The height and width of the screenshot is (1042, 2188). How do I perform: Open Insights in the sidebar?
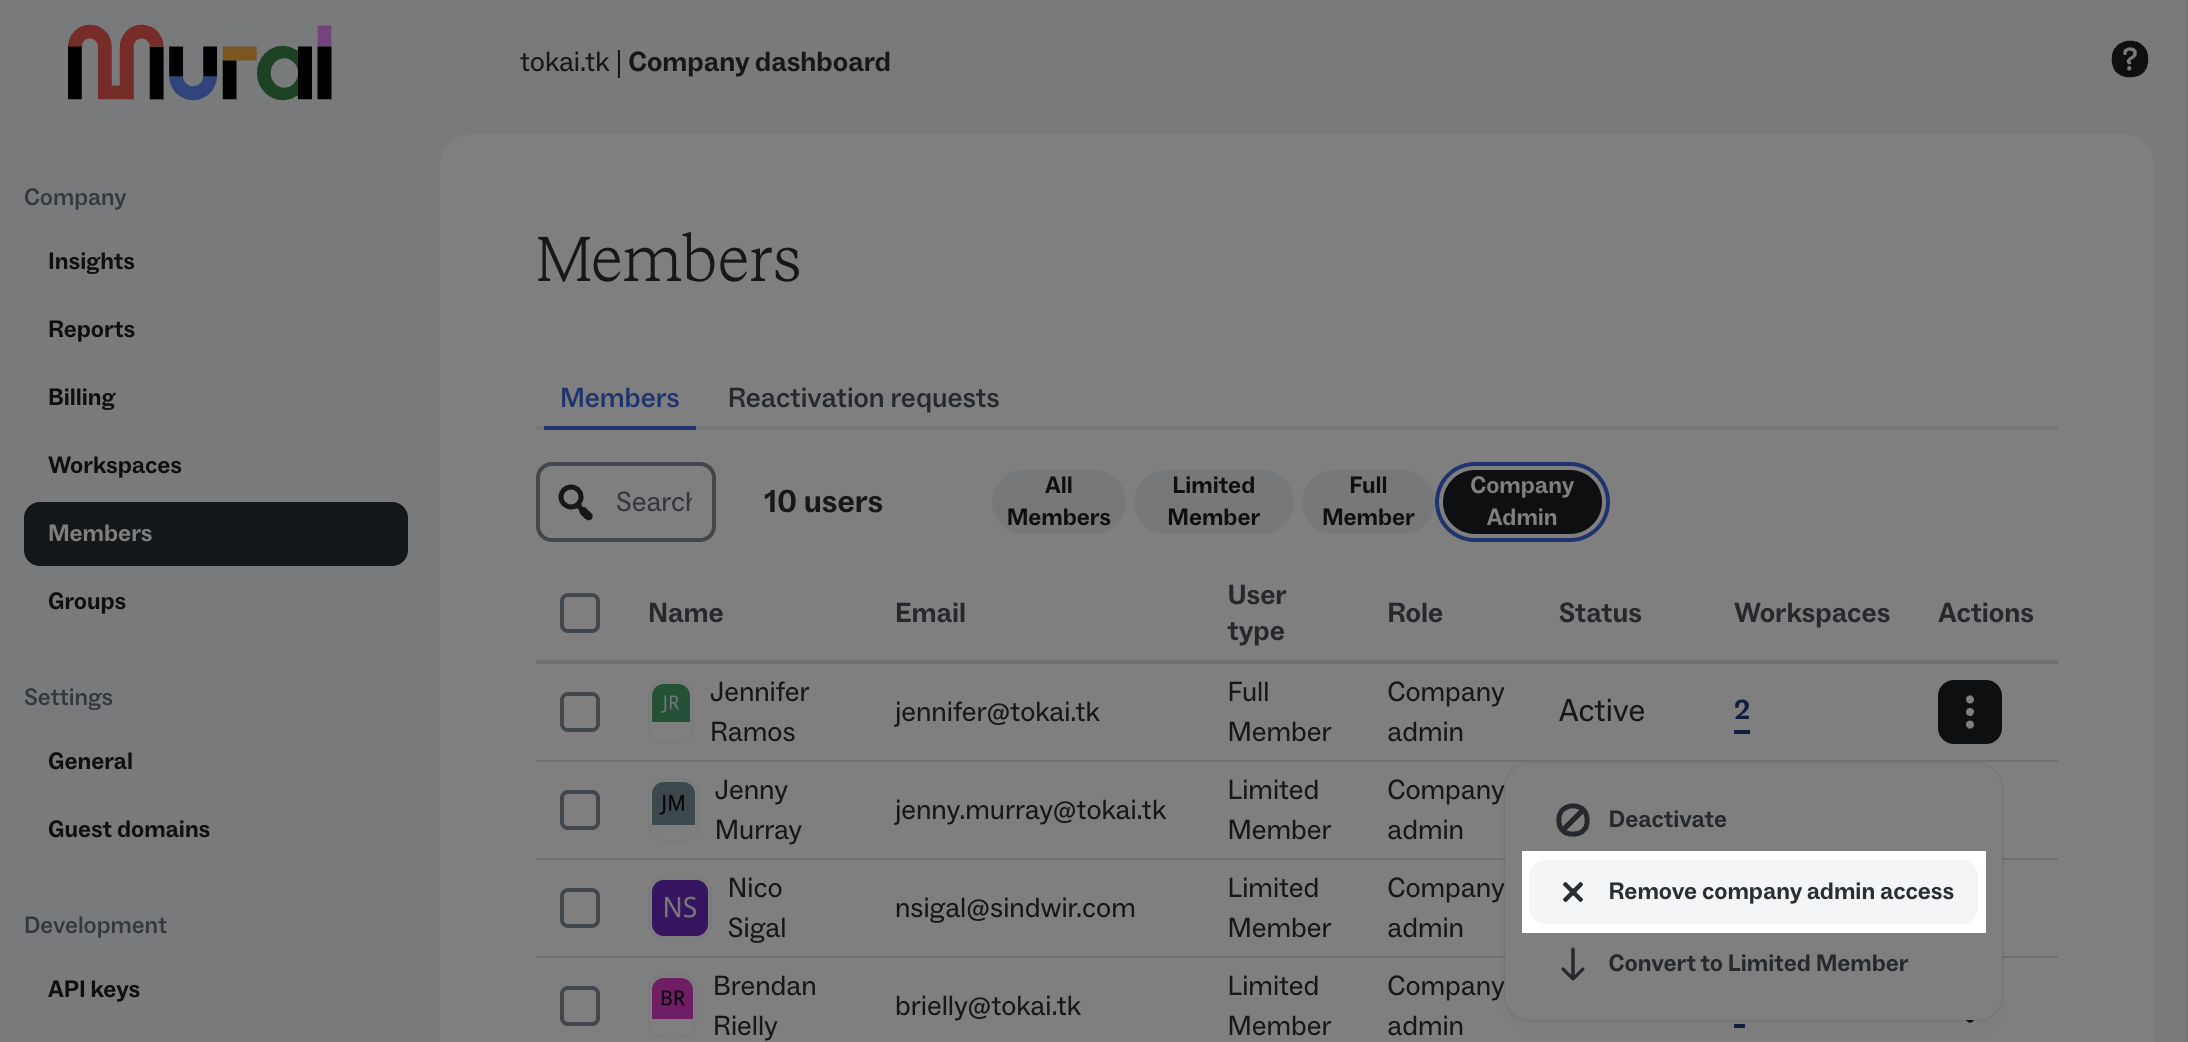(x=91, y=262)
